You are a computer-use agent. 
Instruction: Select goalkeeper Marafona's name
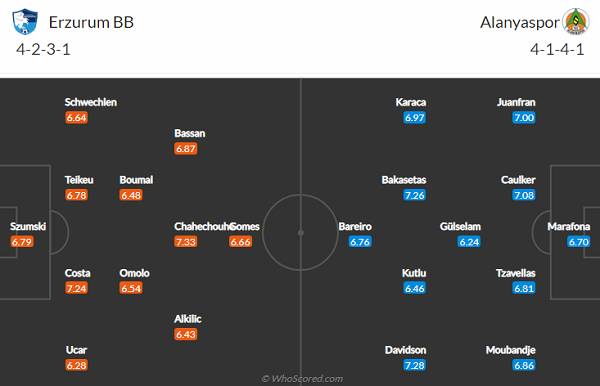click(x=569, y=226)
